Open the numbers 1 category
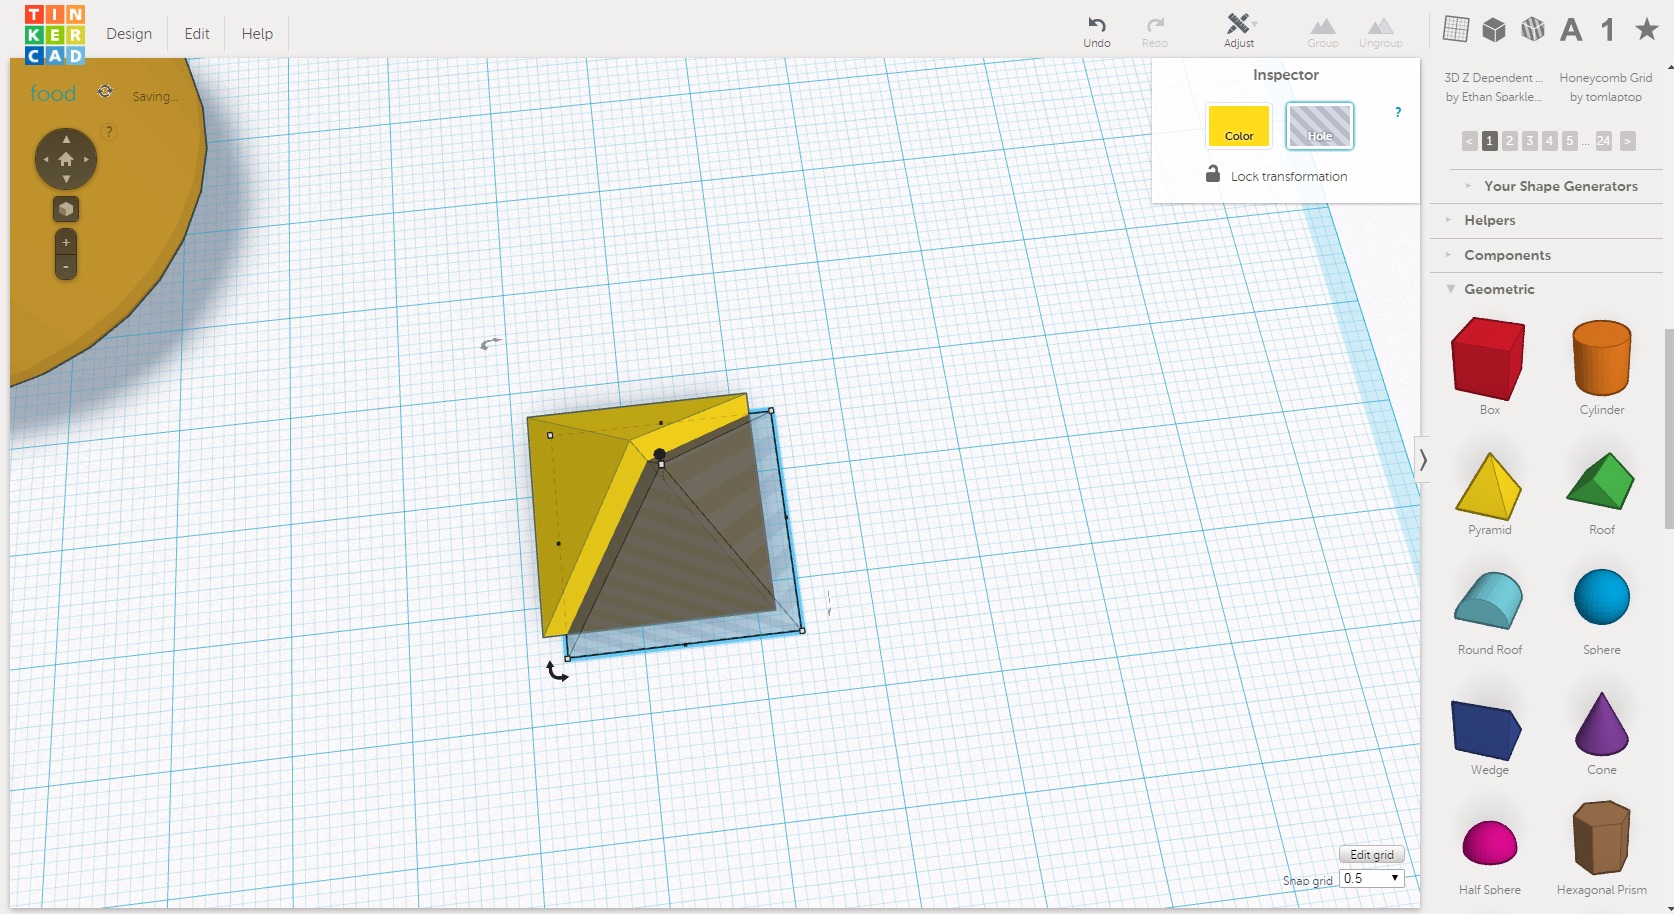The height and width of the screenshot is (914, 1674). click(1608, 30)
